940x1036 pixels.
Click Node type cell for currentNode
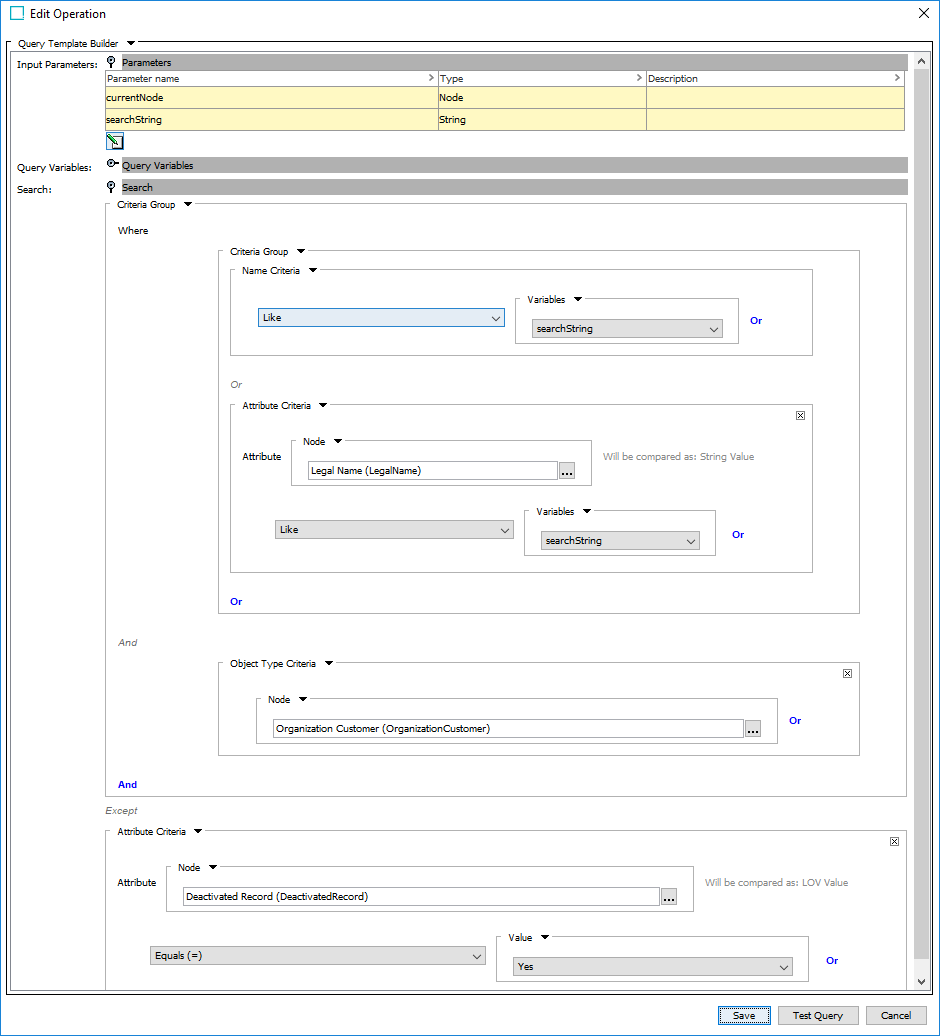(542, 98)
